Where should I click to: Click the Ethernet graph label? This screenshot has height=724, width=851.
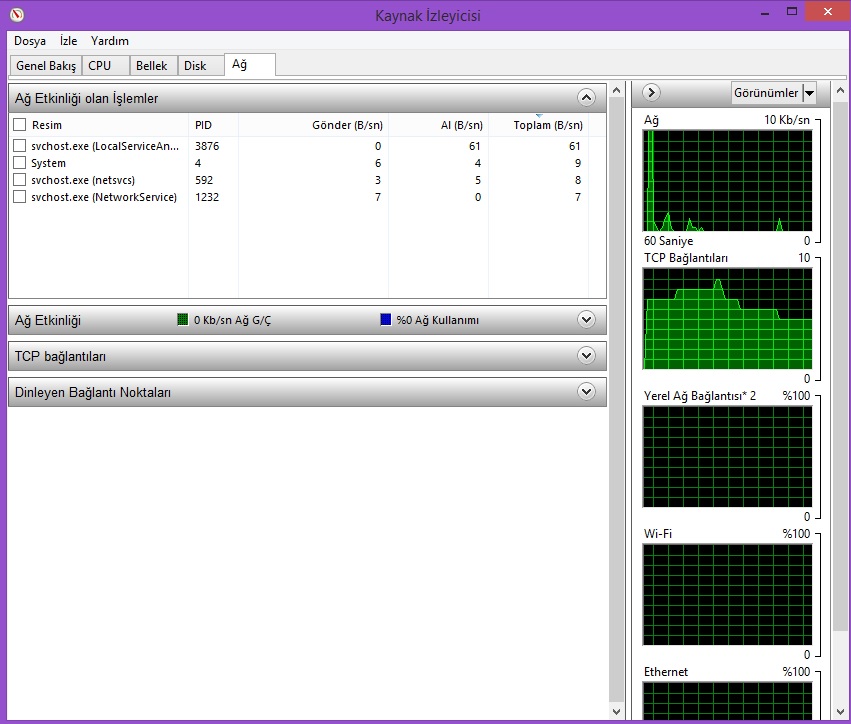[666, 672]
